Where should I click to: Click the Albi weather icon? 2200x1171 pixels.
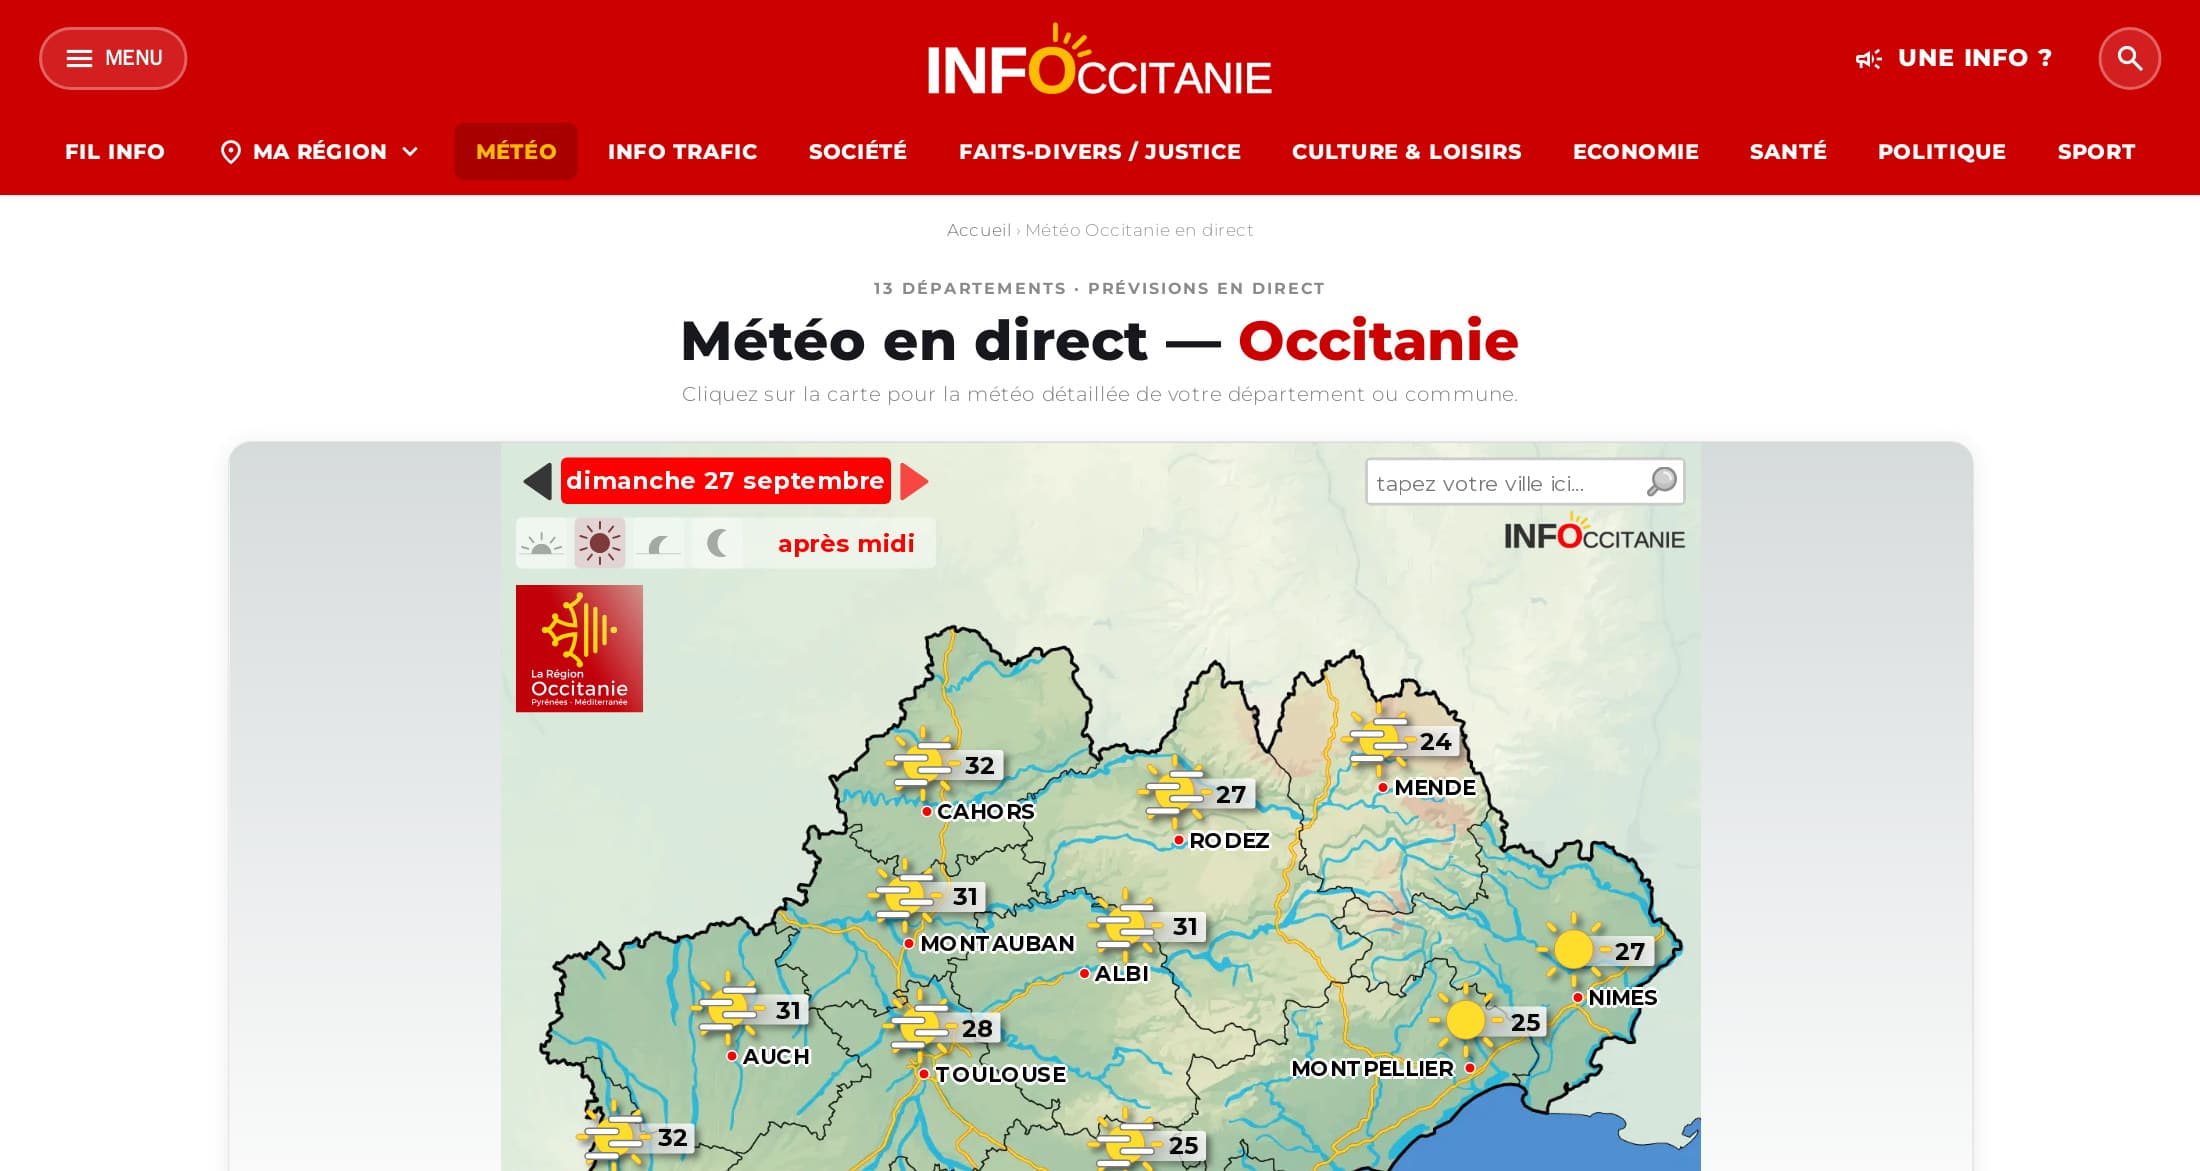click(1126, 925)
